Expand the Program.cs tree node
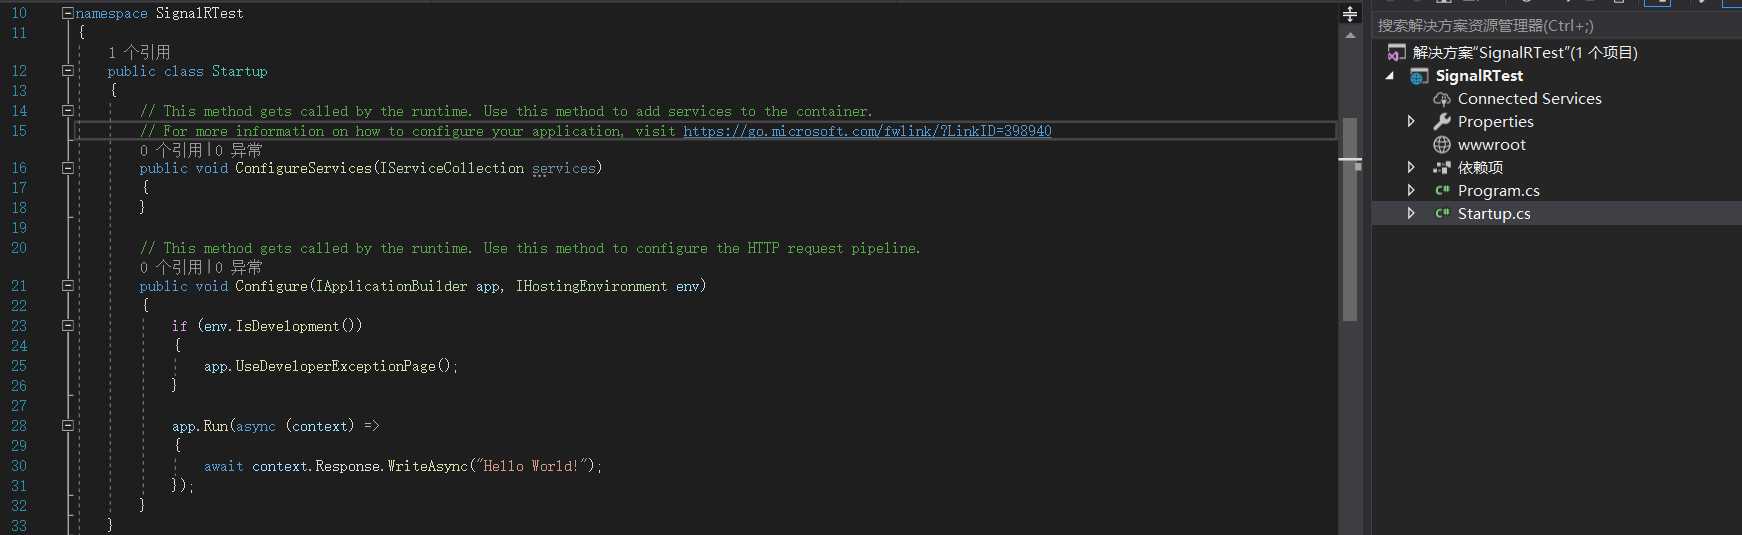 coord(1411,190)
